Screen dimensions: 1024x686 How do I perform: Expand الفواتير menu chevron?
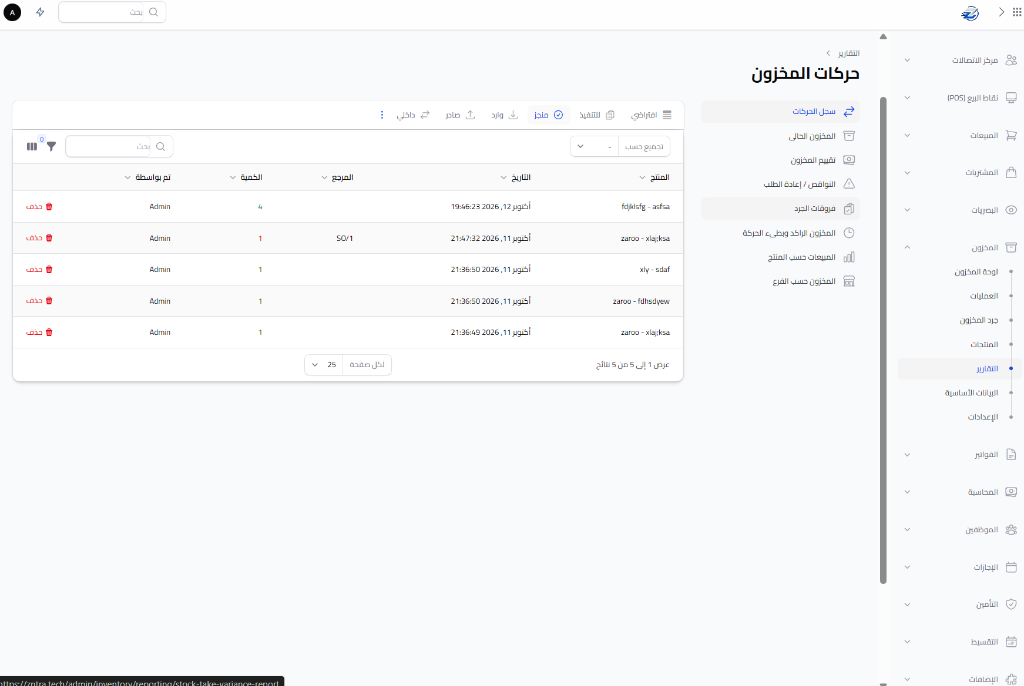point(907,454)
